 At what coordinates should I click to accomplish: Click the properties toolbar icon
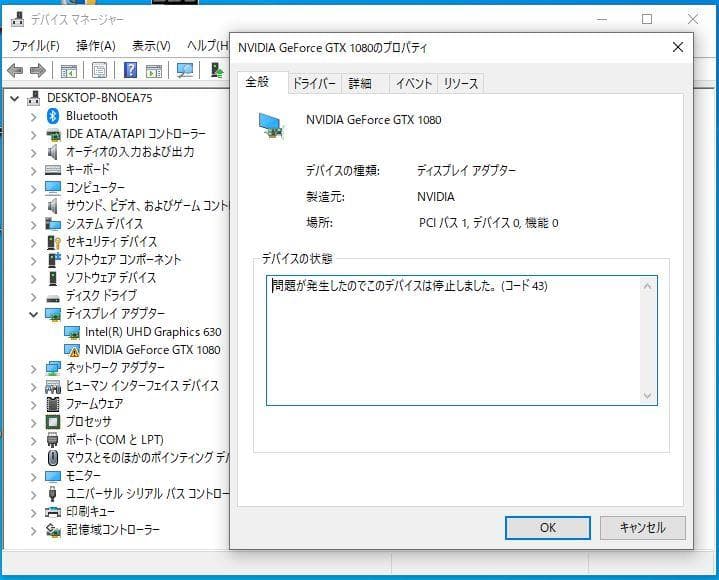pos(99,70)
